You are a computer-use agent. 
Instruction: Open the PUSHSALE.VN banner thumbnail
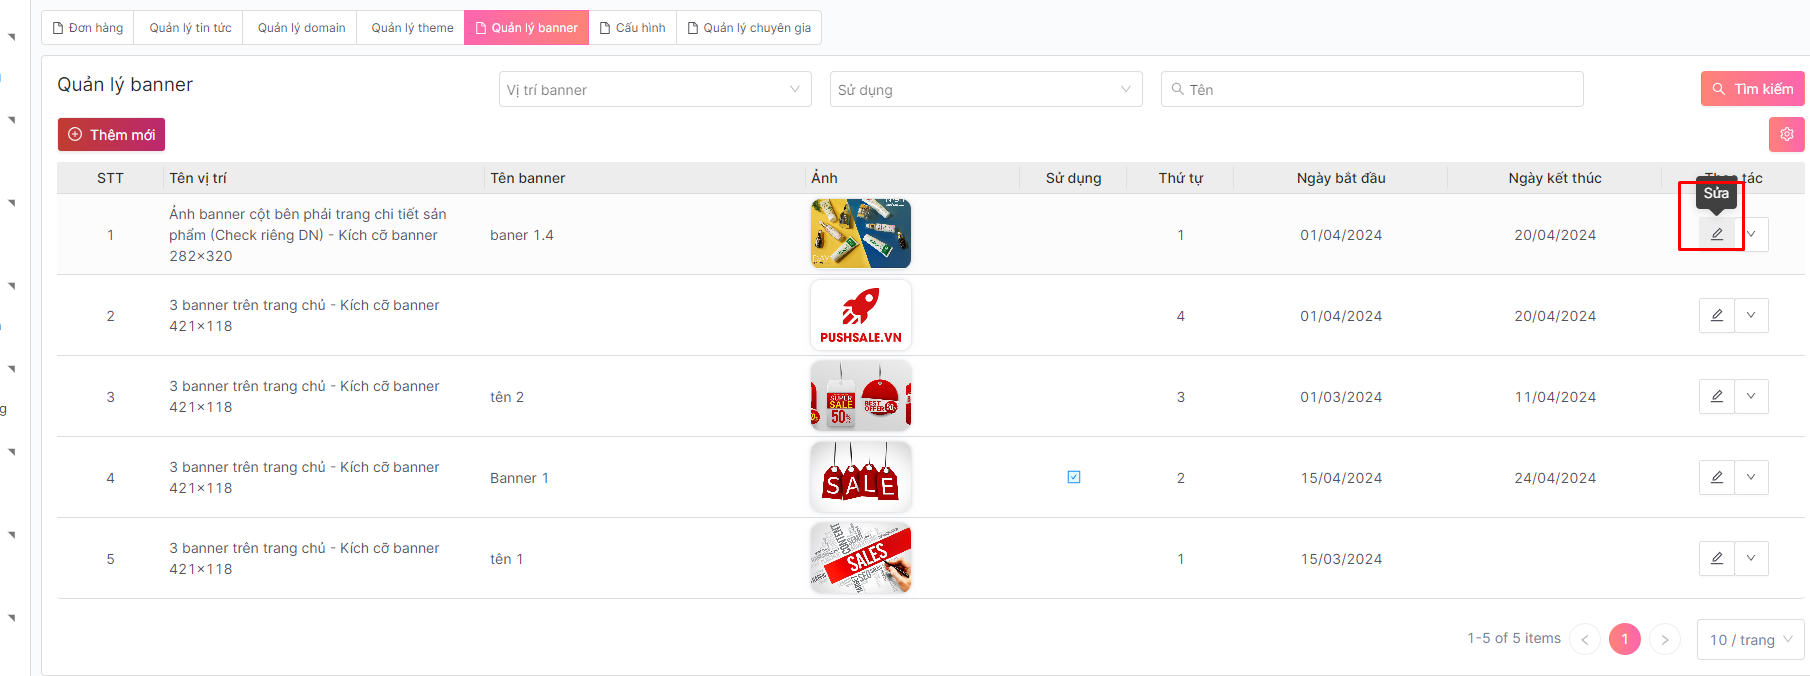[860, 315]
